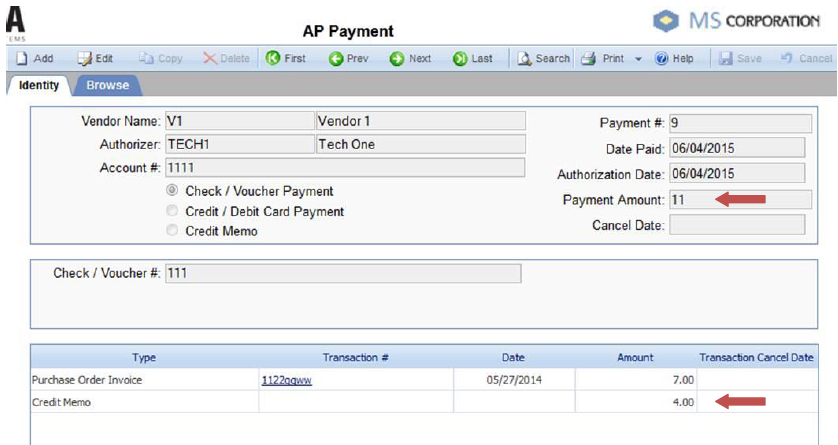Viewport: 838px width, 445px height.
Task: Switch to the Browse tab
Action: point(107,85)
